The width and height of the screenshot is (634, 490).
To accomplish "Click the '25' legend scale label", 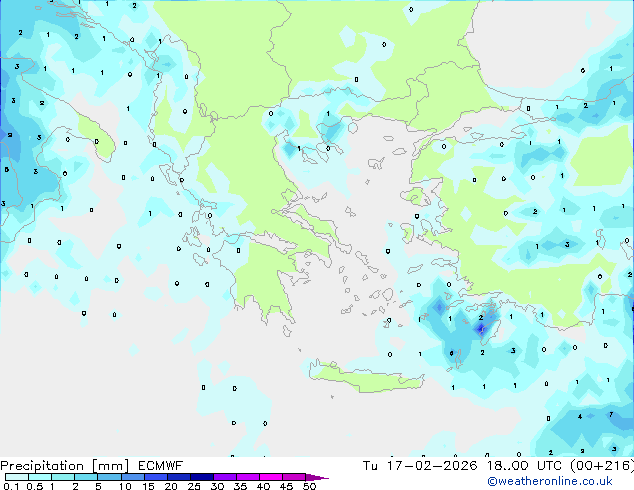I will 194,486.
